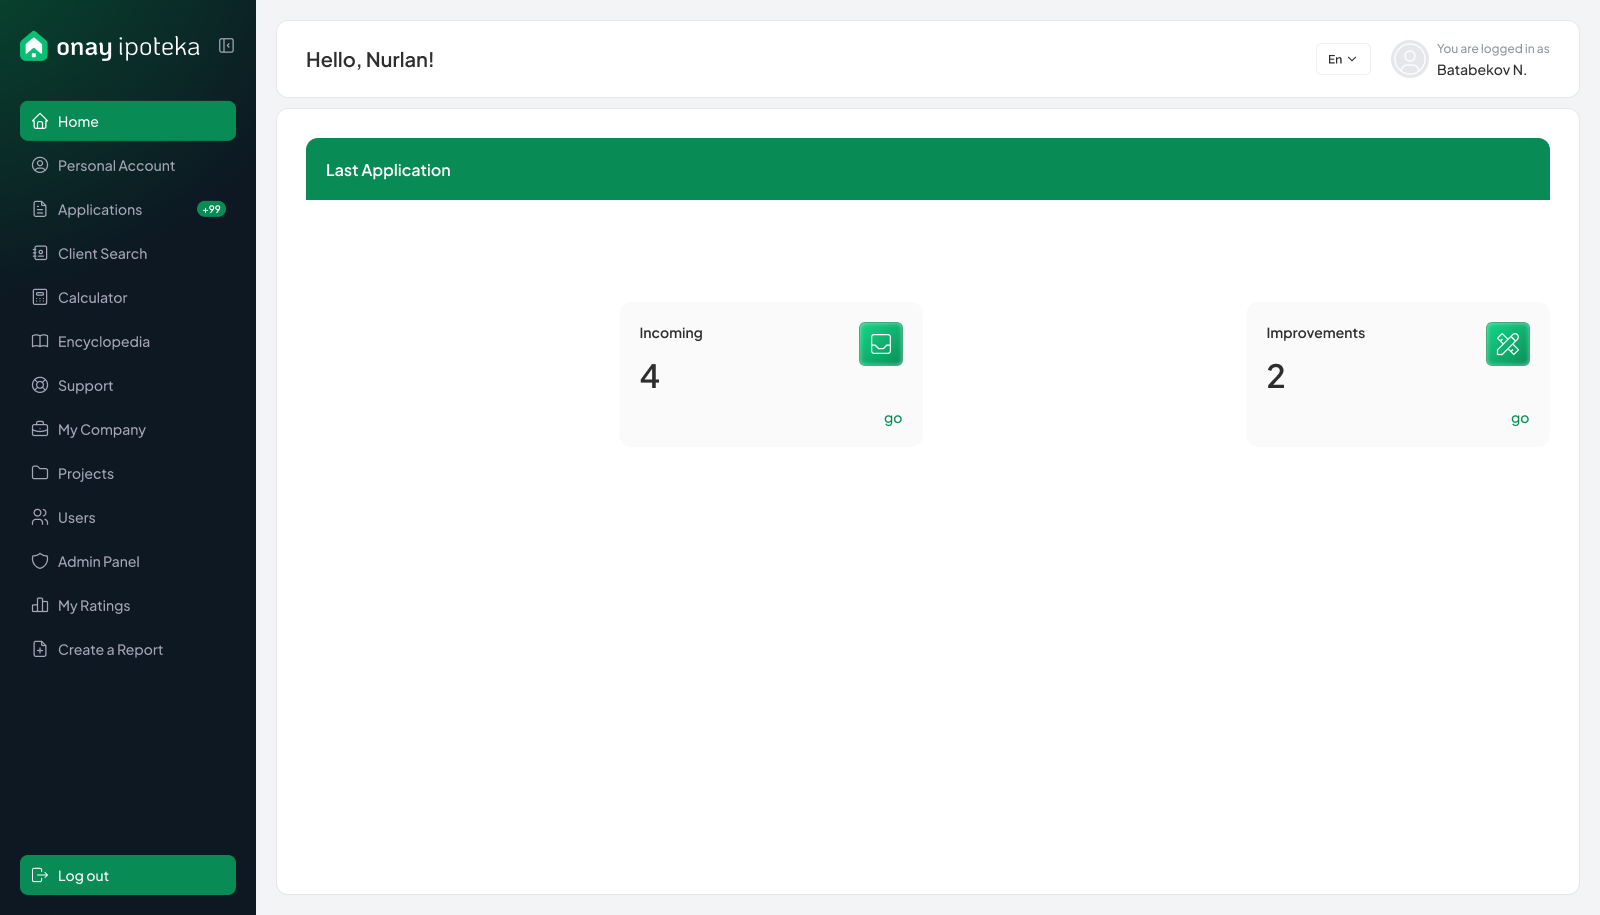Open Create a Report item
Image resolution: width=1600 pixels, height=915 pixels.
pos(110,650)
